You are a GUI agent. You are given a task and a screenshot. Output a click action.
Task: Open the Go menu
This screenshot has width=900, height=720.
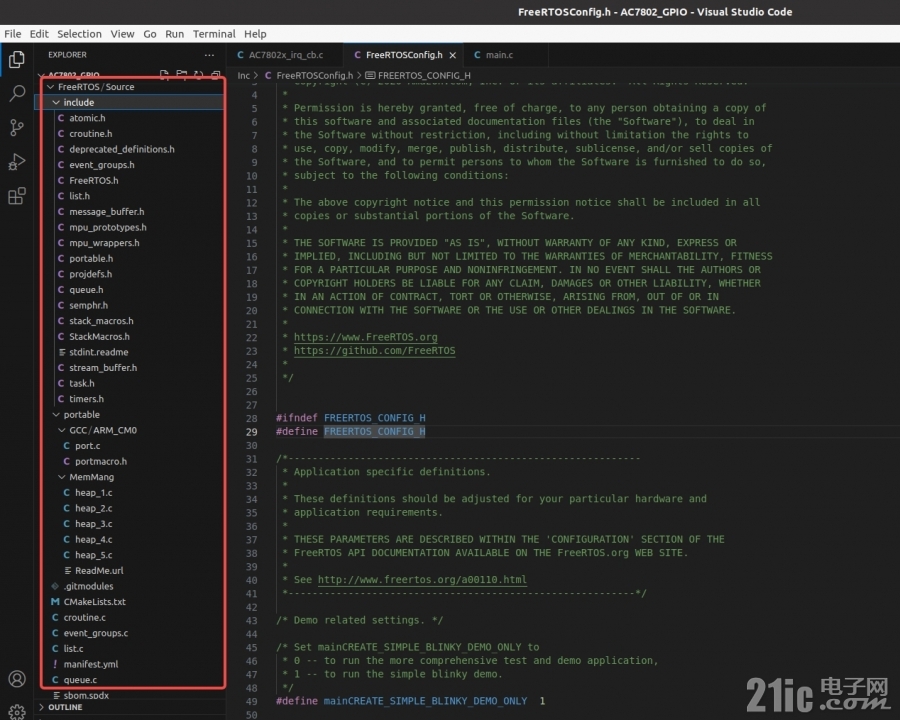150,34
